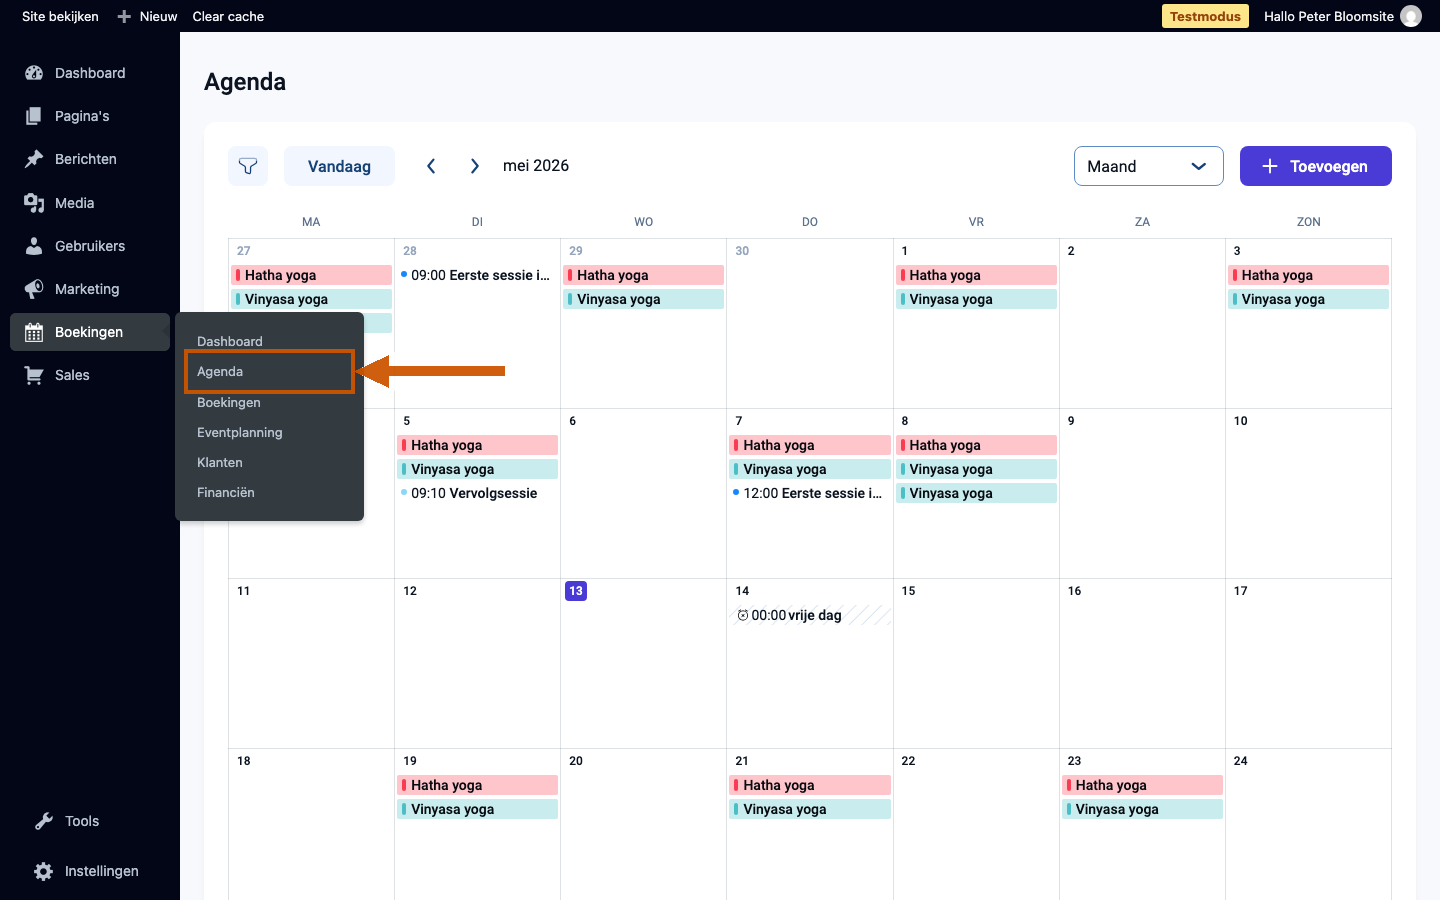Open the agenda filter funnel icon
This screenshot has width=1440, height=900.
[248, 166]
